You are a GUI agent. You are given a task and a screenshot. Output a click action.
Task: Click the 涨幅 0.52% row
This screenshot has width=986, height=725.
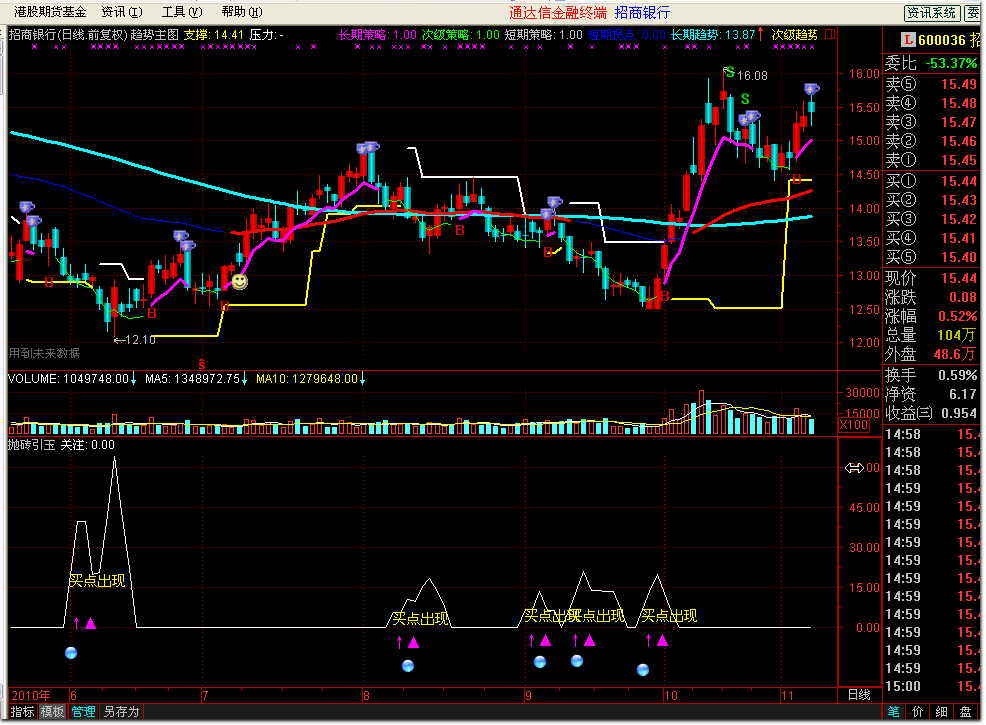931,316
